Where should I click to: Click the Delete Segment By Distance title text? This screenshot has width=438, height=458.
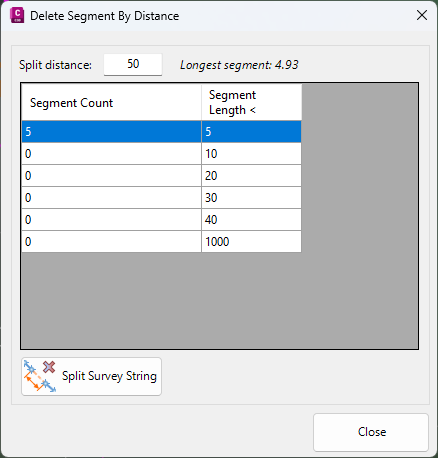coord(105,16)
